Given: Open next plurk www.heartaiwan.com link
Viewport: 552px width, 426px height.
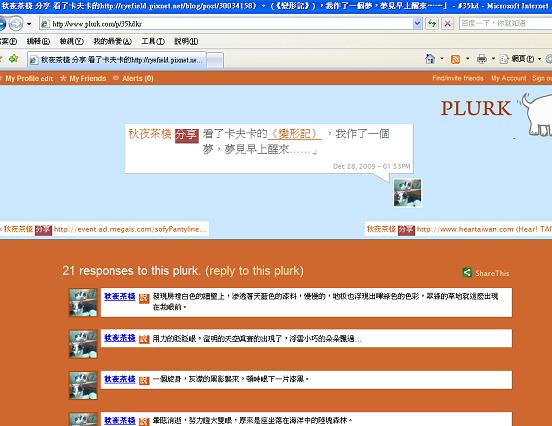Looking at the screenshot, I should point(484,229).
